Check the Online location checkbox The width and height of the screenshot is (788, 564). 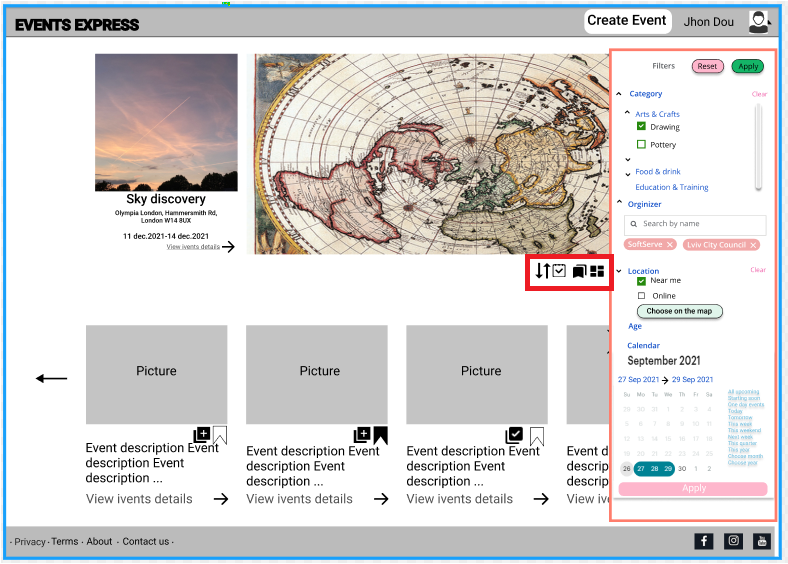641,296
